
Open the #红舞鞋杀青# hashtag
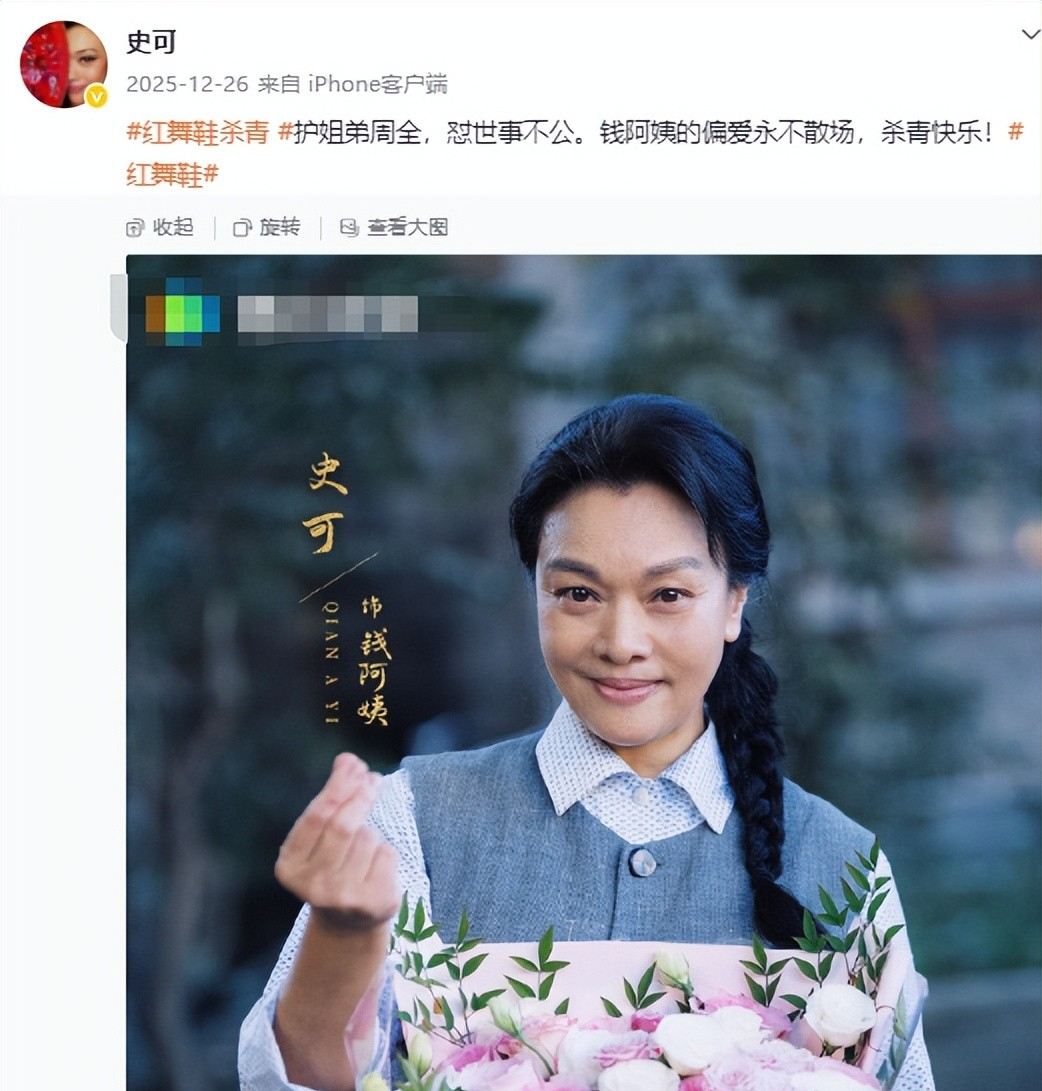tap(198, 132)
